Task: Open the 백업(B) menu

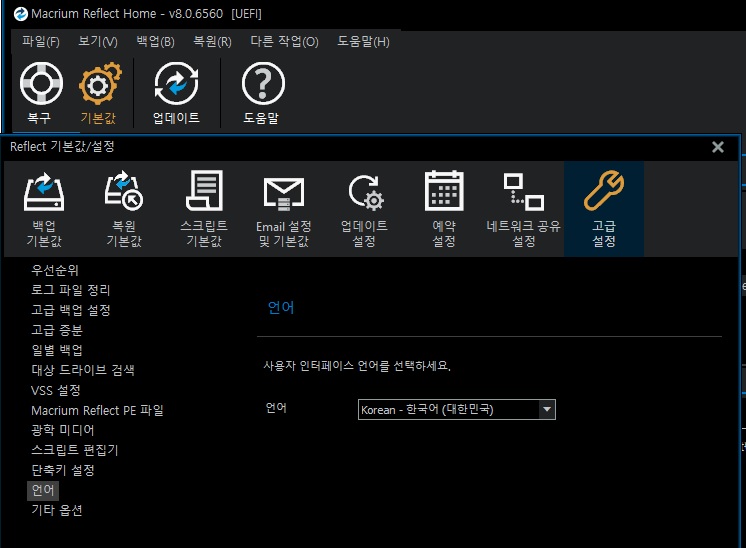Action: click(156, 42)
